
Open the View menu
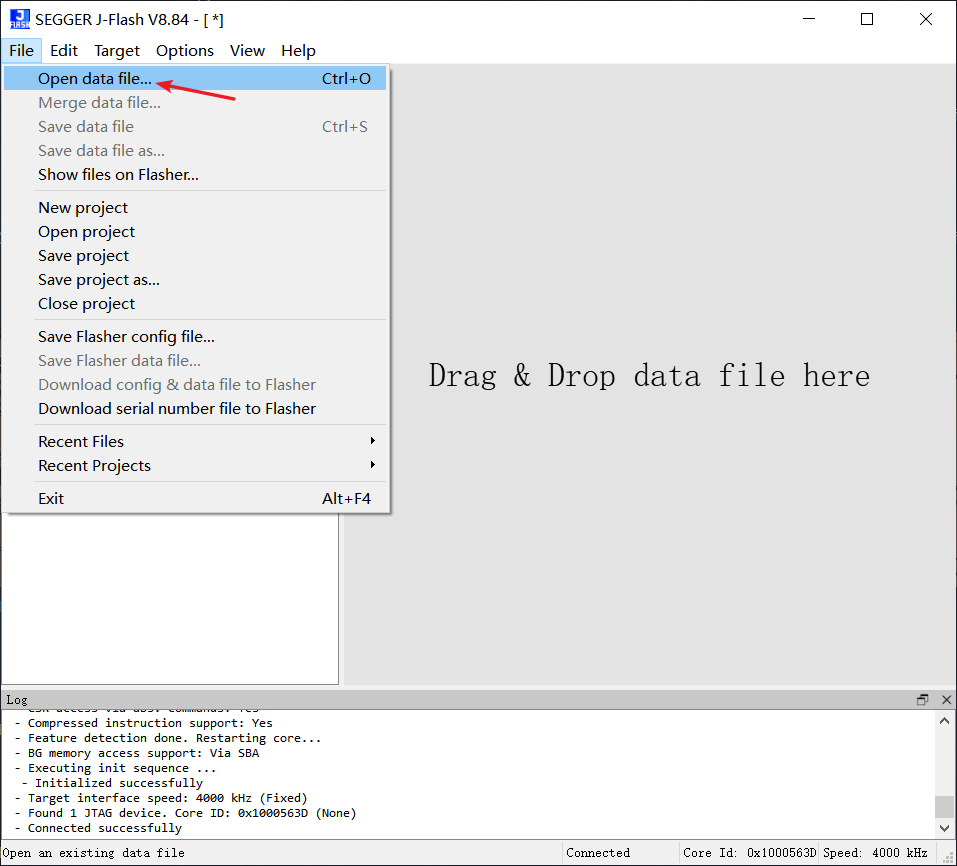click(x=247, y=51)
